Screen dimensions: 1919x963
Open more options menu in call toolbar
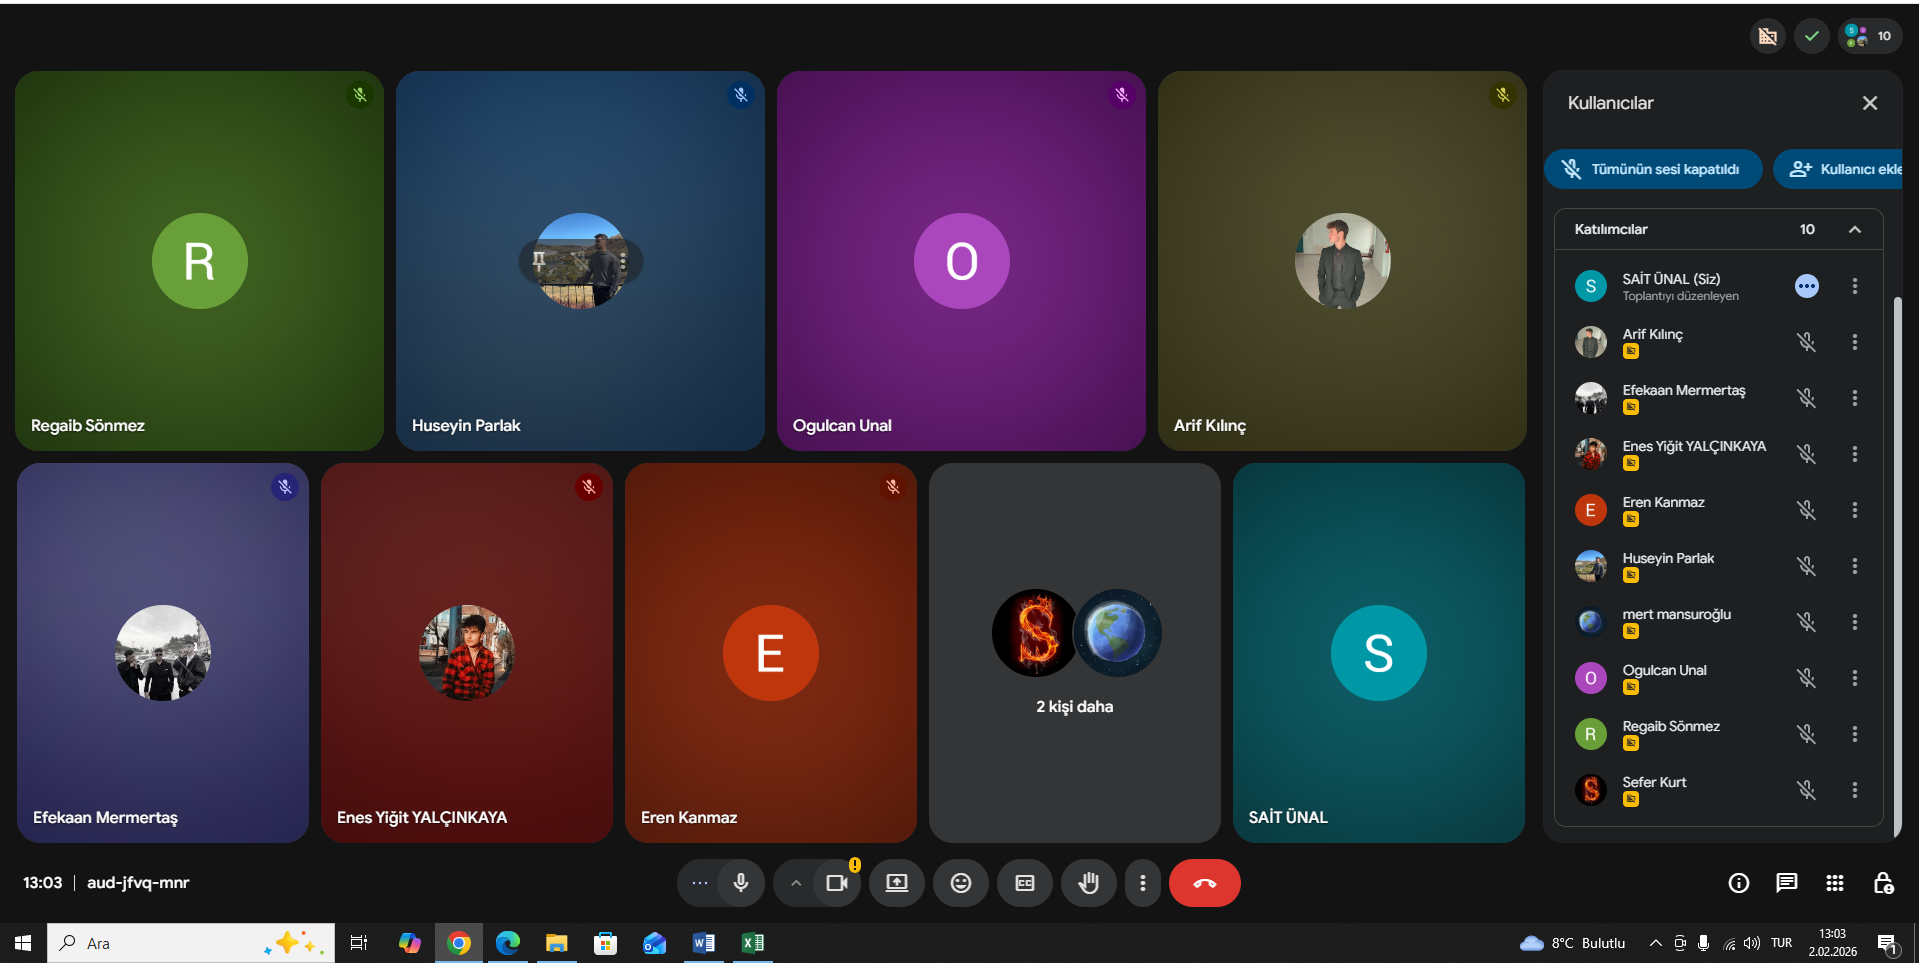[x=1142, y=883]
